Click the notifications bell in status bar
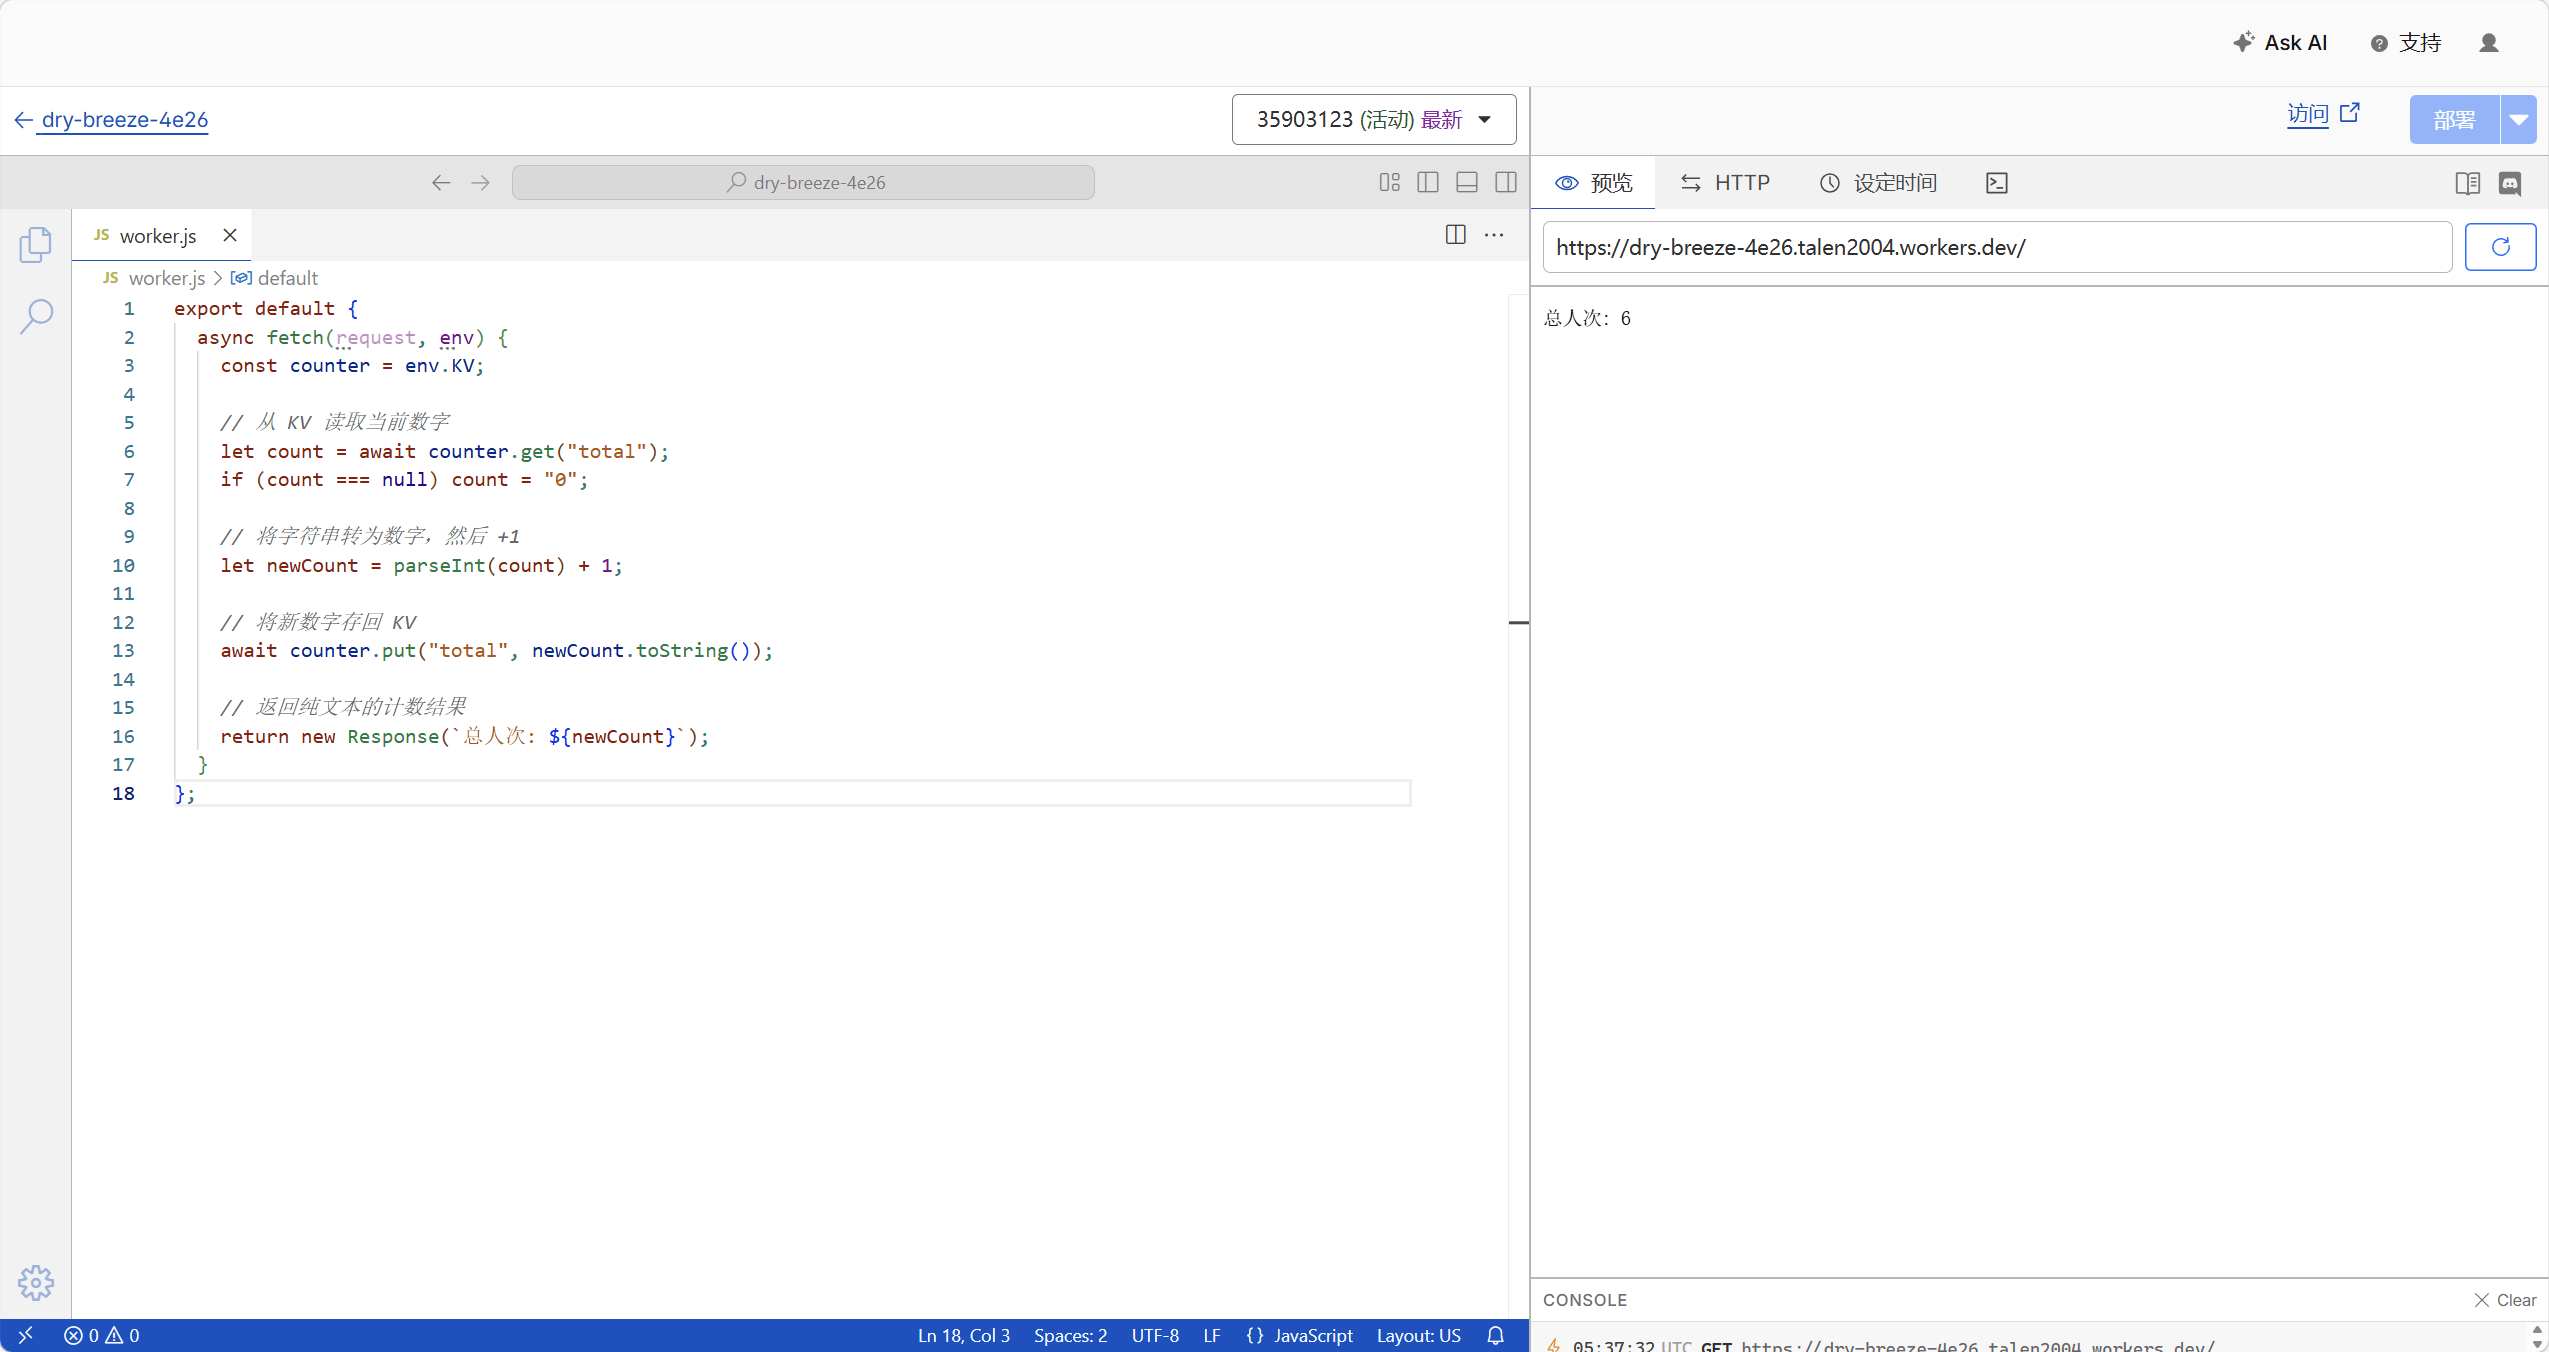Image resolution: width=2549 pixels, height=1352 pixels. 1496,1335
